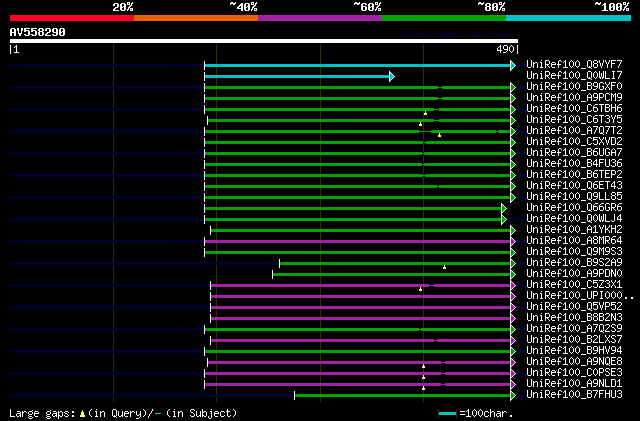This screenshot has height=421, width=640.
Task: Click the purple alignment bar for B8B2N3
Action: click(x=363, y=319)
